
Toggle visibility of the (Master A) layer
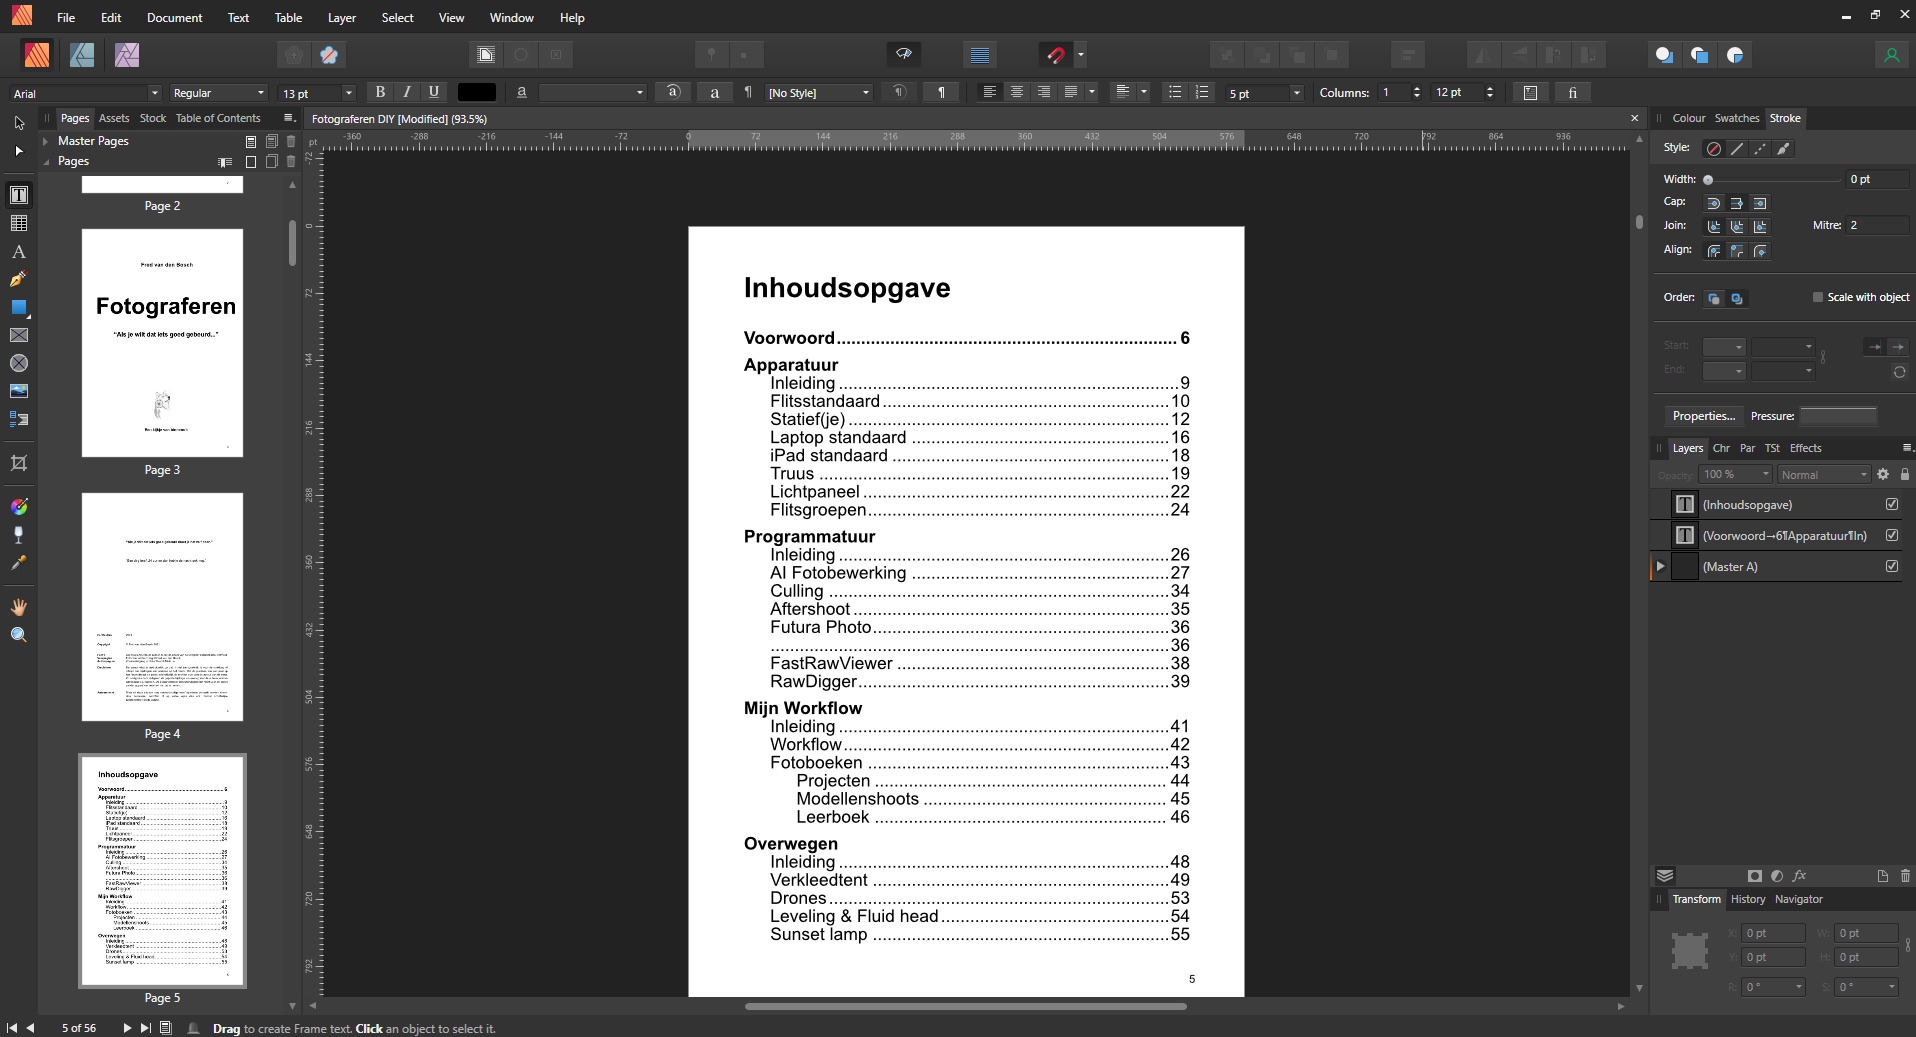(x=1892, y=566)
